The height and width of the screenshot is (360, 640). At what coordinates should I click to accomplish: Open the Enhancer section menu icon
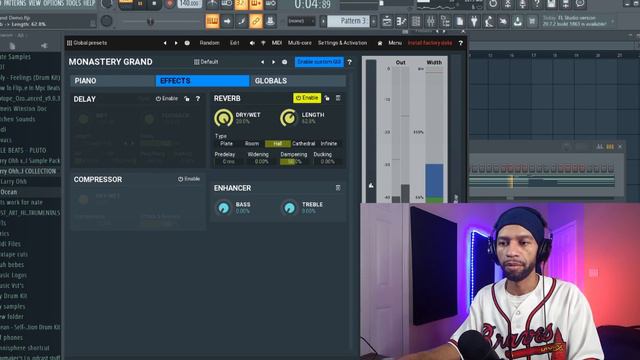pos(338,188)
